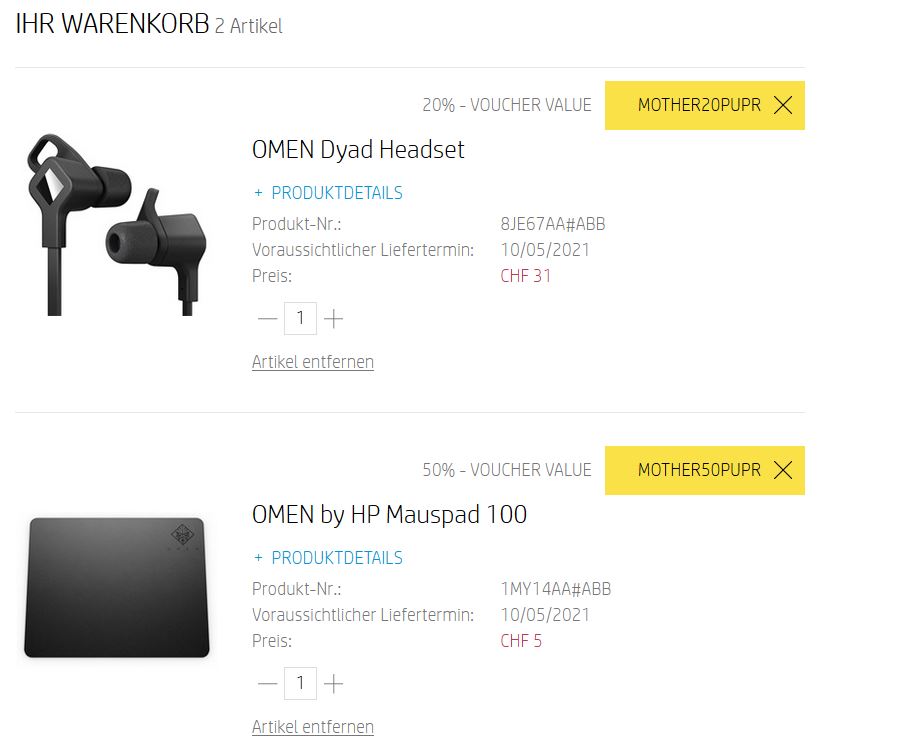
Task: Focus the Mauspad 100 quantity input field
Action: (x=300, y=683)
